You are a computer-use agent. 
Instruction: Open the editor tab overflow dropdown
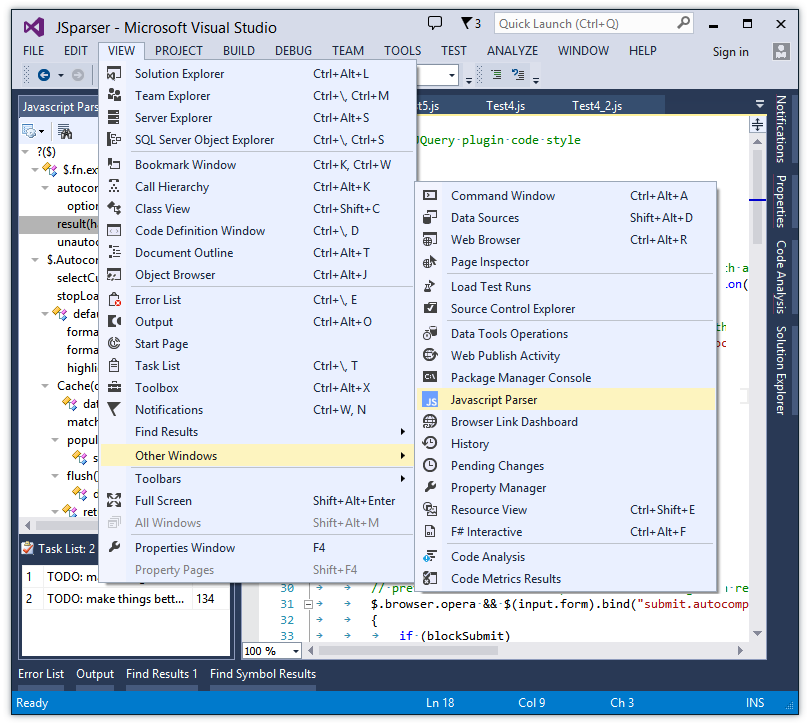pos(759,104)
